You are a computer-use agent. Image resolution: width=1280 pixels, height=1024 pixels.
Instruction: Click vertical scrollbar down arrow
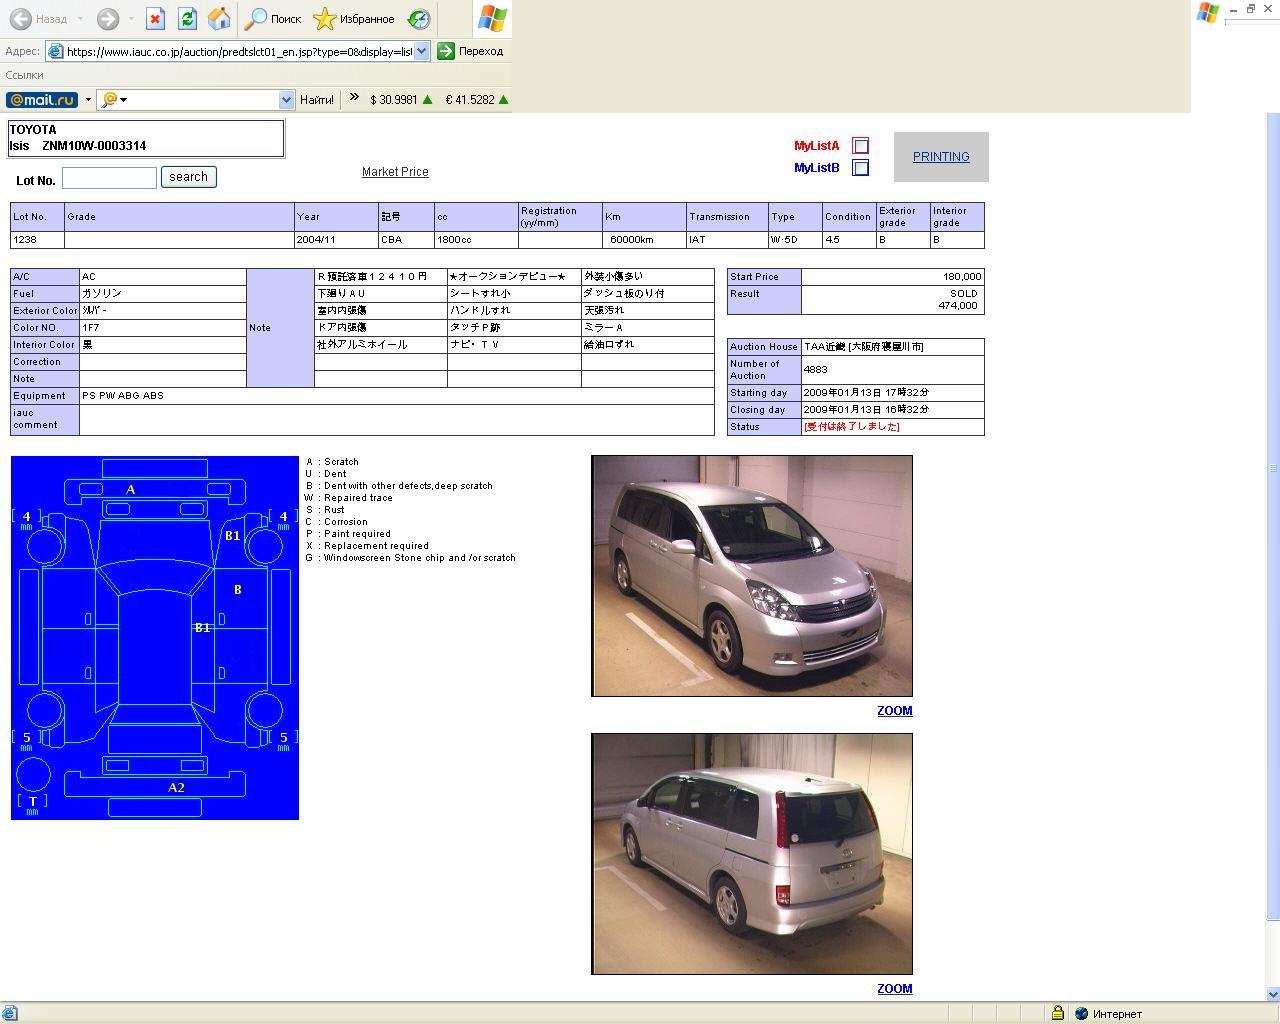click(x=1272, y=994)
